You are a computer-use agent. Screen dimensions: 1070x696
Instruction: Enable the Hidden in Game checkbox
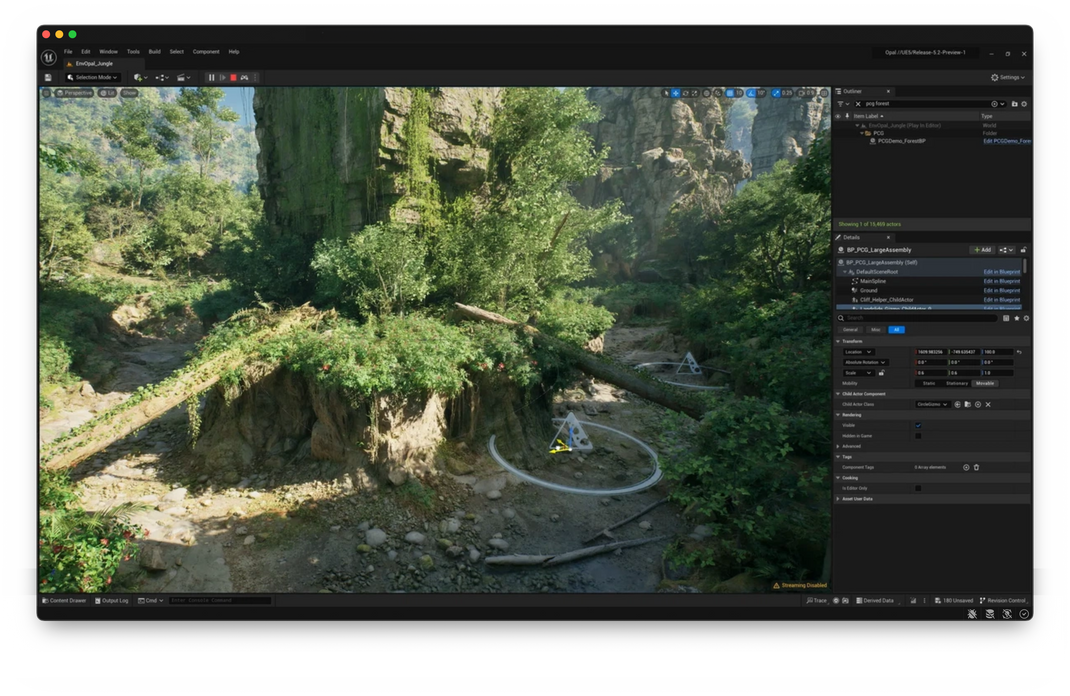(x=918, y=436)
